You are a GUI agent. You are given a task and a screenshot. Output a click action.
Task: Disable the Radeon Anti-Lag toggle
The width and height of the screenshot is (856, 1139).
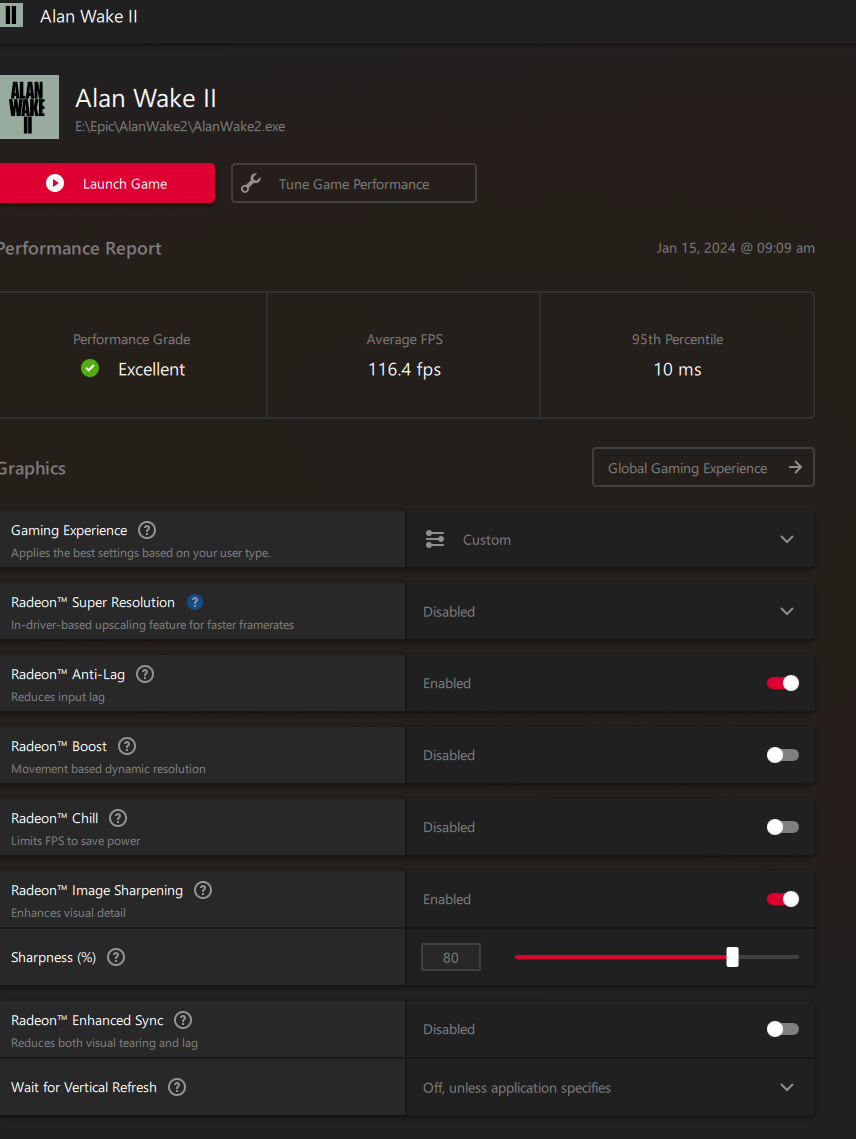pyautogui.click(x=783, y=683)
